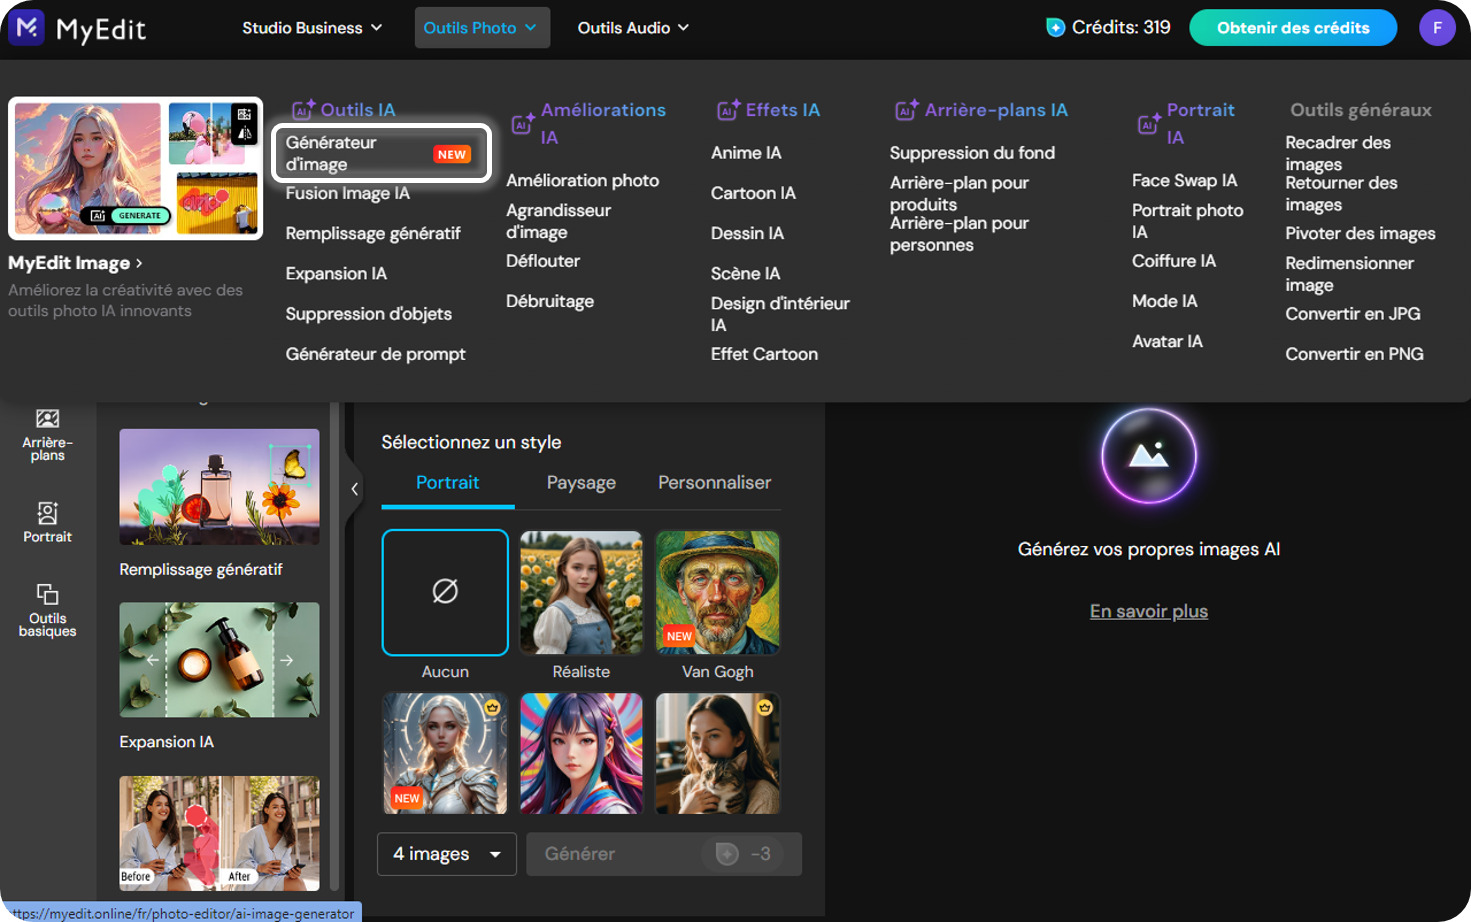Select Recadrer des images

[1338, 153]
